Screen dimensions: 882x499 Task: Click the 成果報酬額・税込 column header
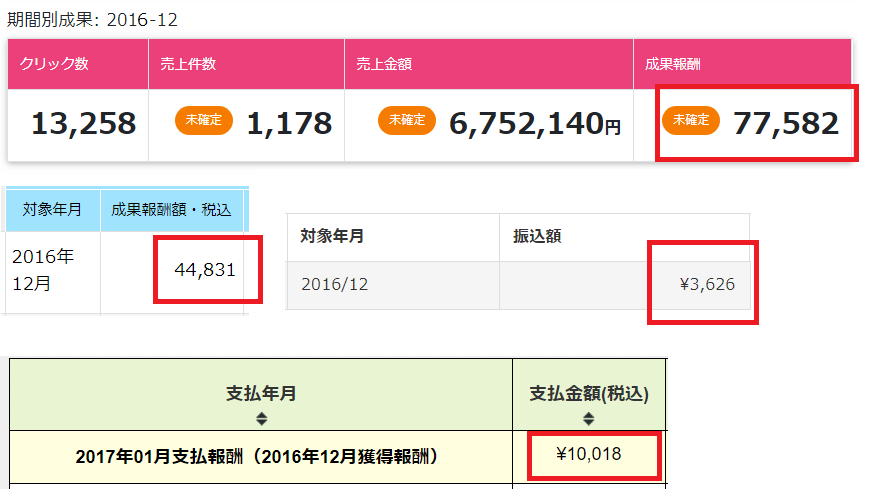pyautogui.click(x=171, y=210)
